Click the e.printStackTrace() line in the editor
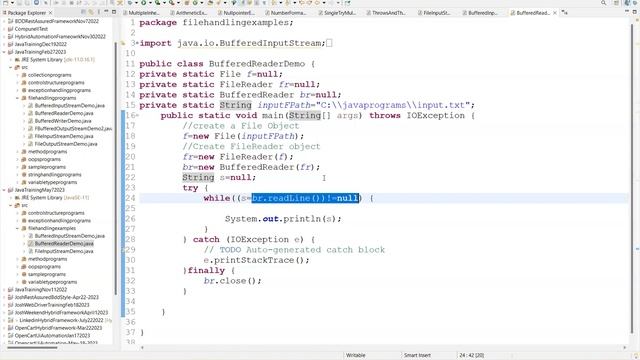640x360 pixels. click(256, 260)
